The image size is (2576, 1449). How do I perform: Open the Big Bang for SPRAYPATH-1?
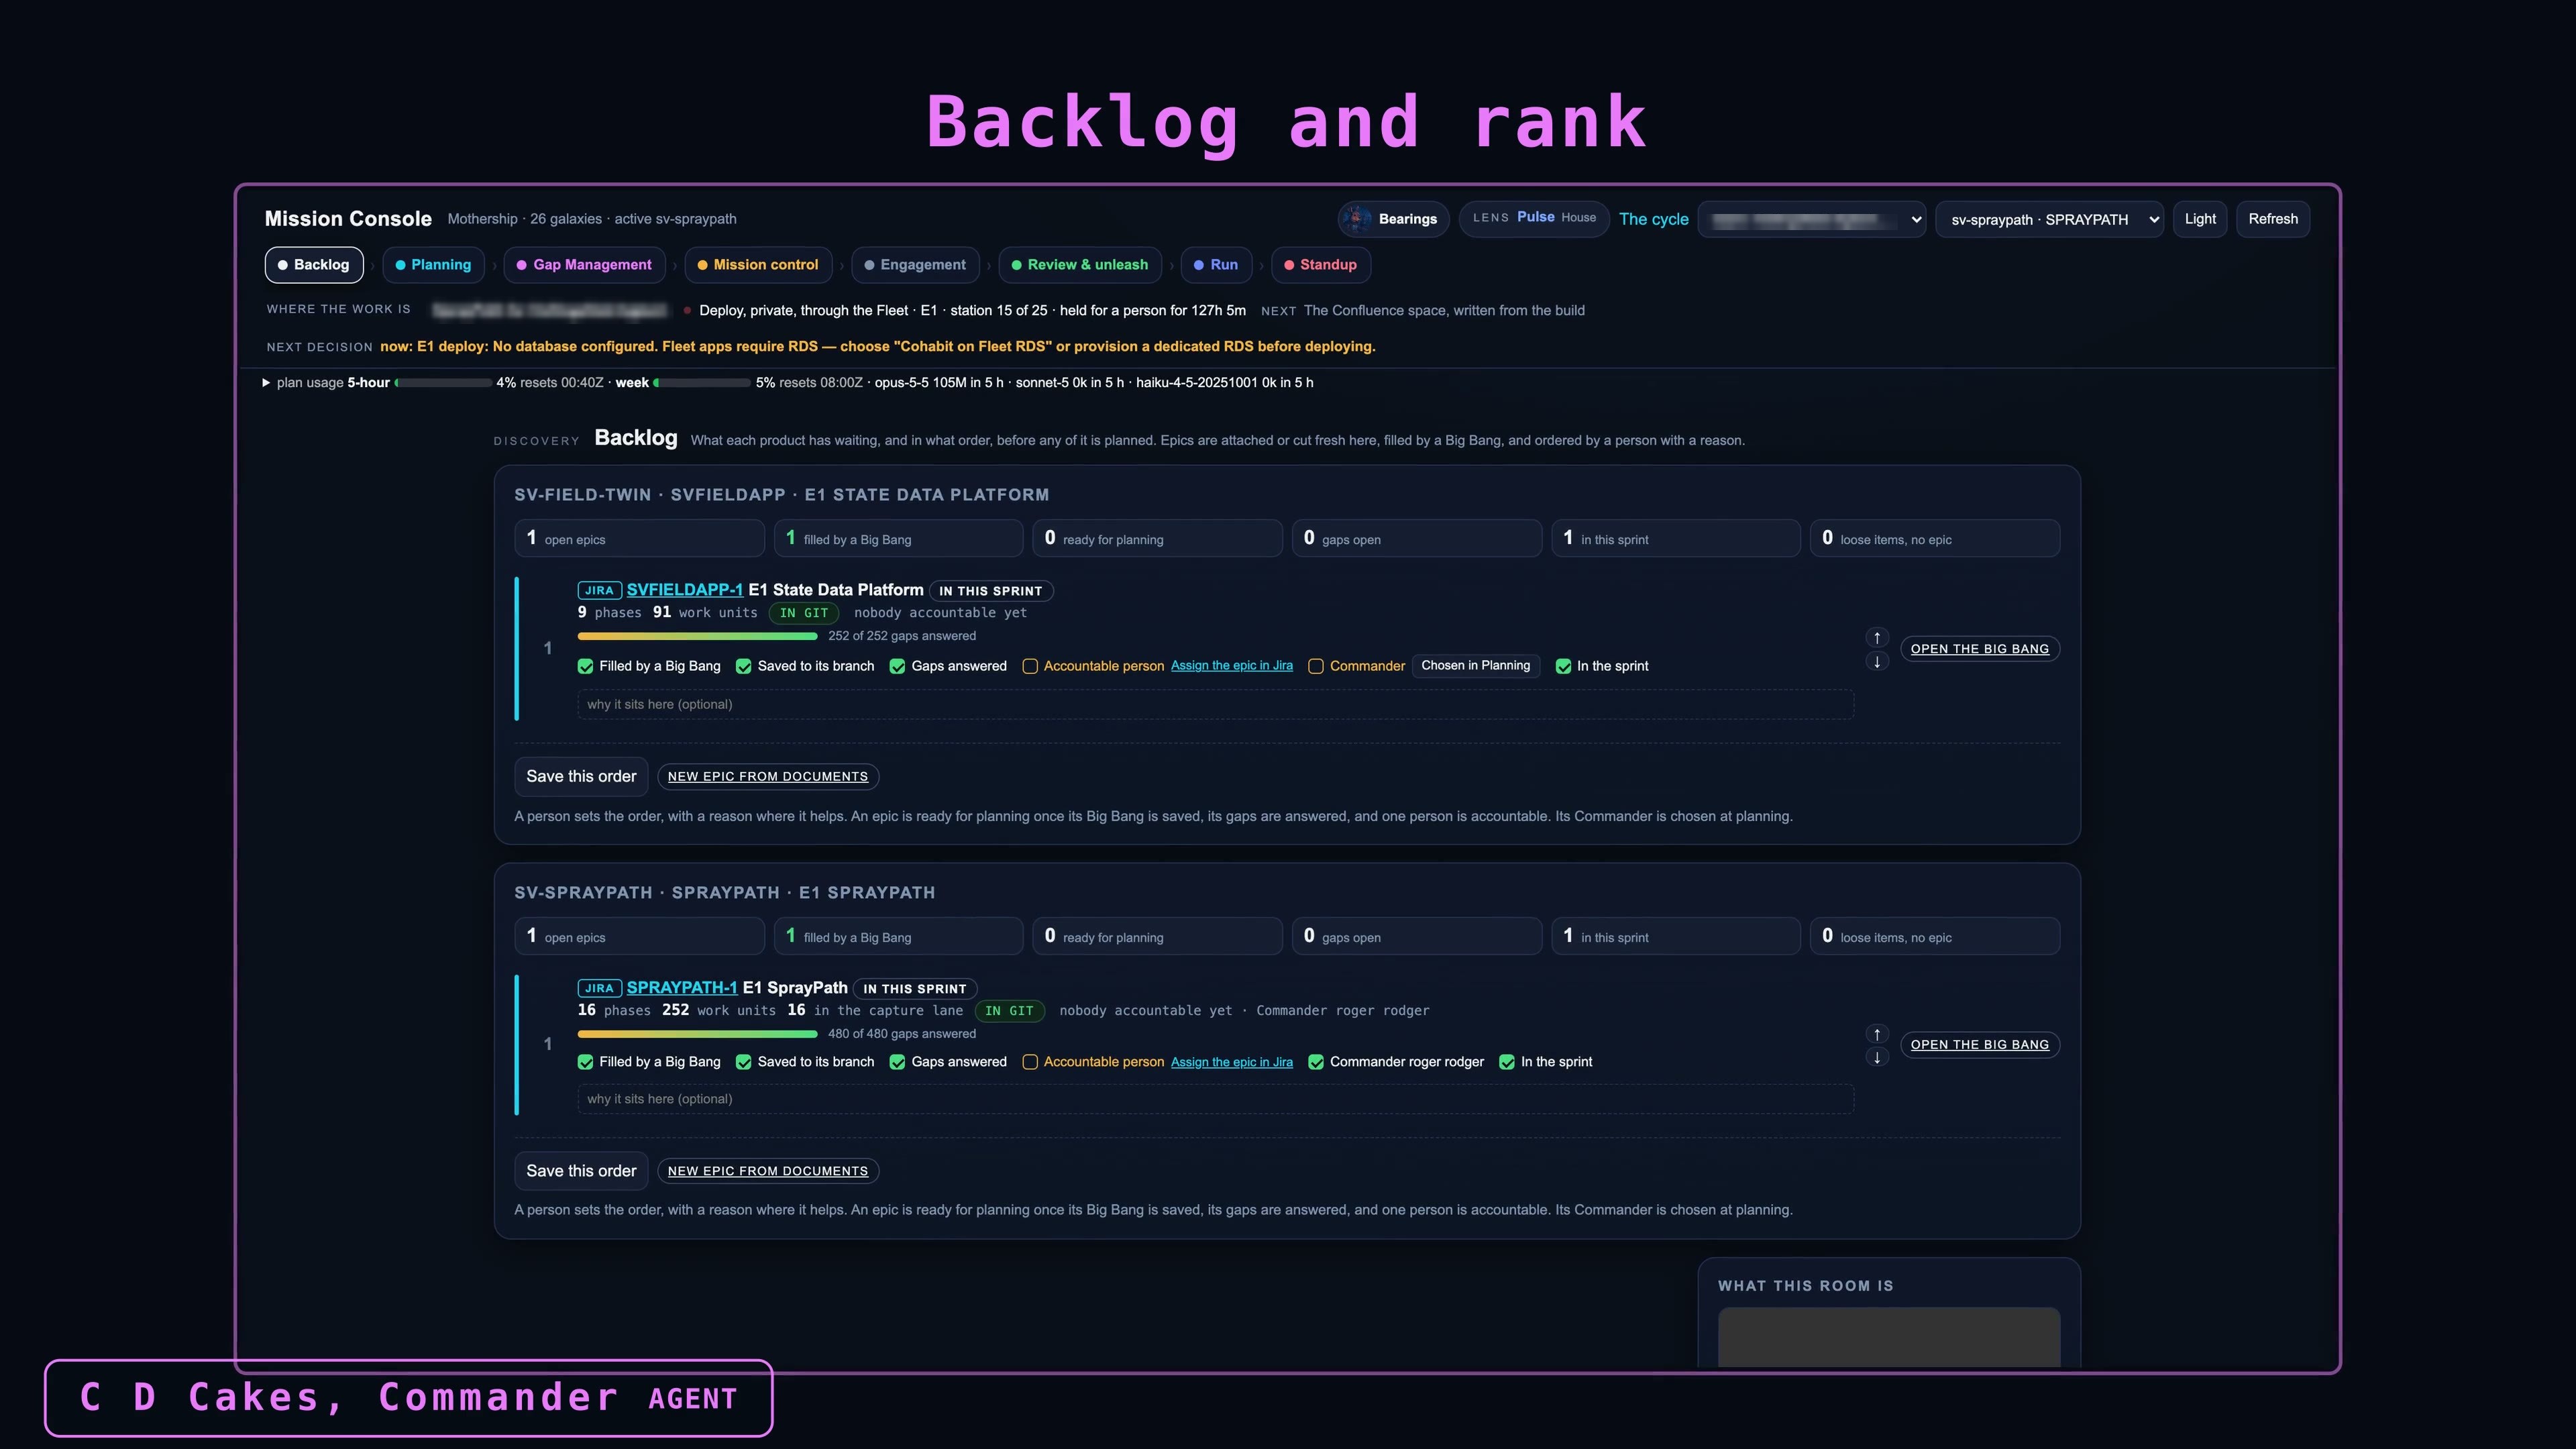click(1979, 1045)
